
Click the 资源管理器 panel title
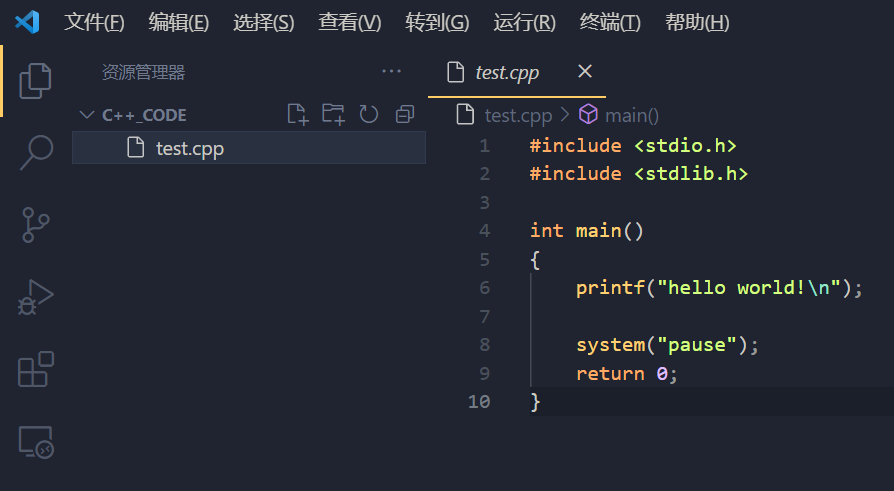(143, 72)
